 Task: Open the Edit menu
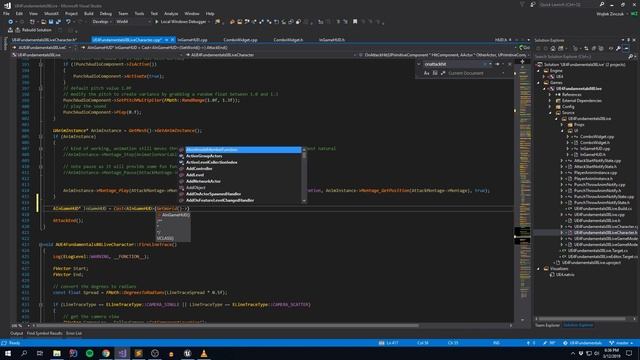click(x=19, y=13)
